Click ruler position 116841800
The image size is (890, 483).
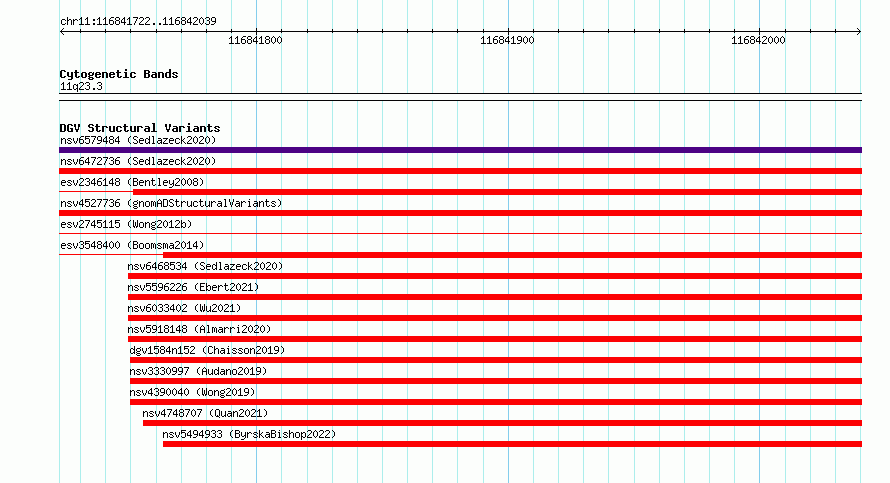pos(255,40)
